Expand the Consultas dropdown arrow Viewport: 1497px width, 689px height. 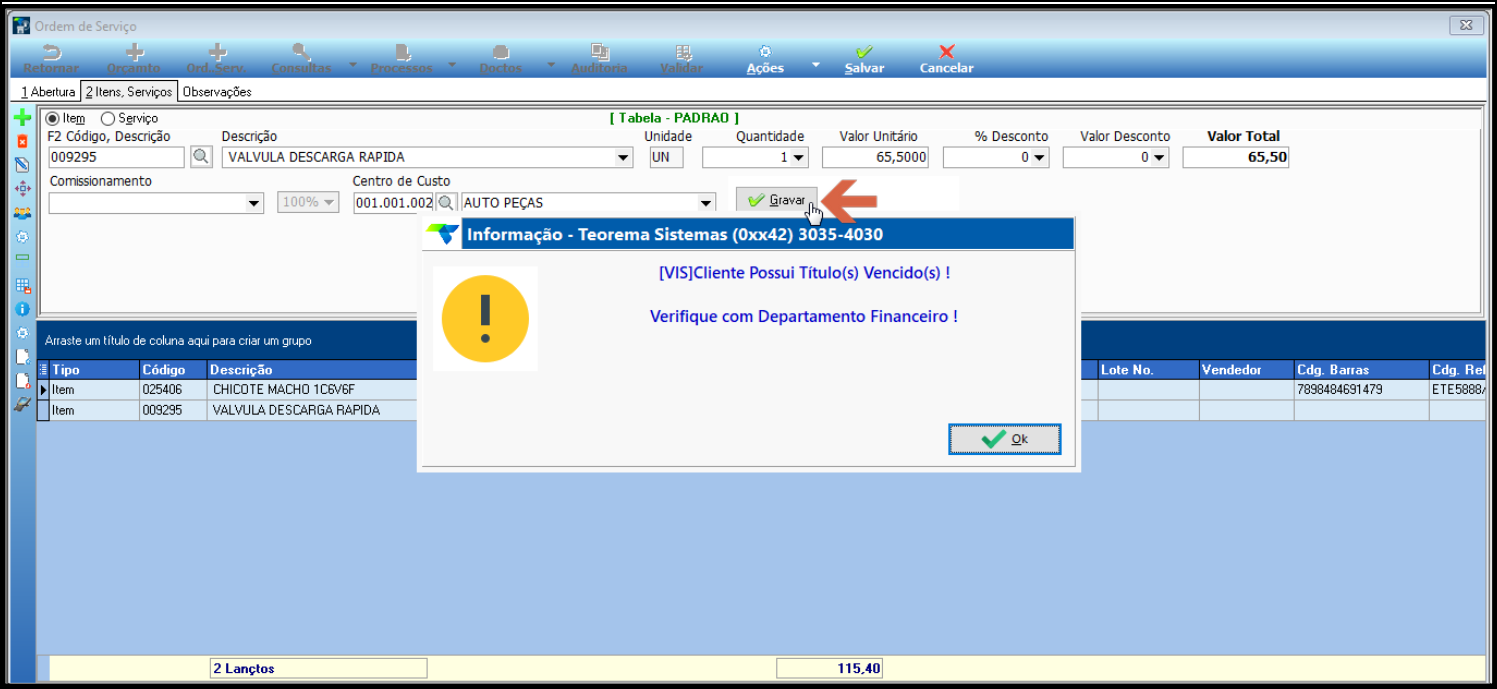coord(352,65)
